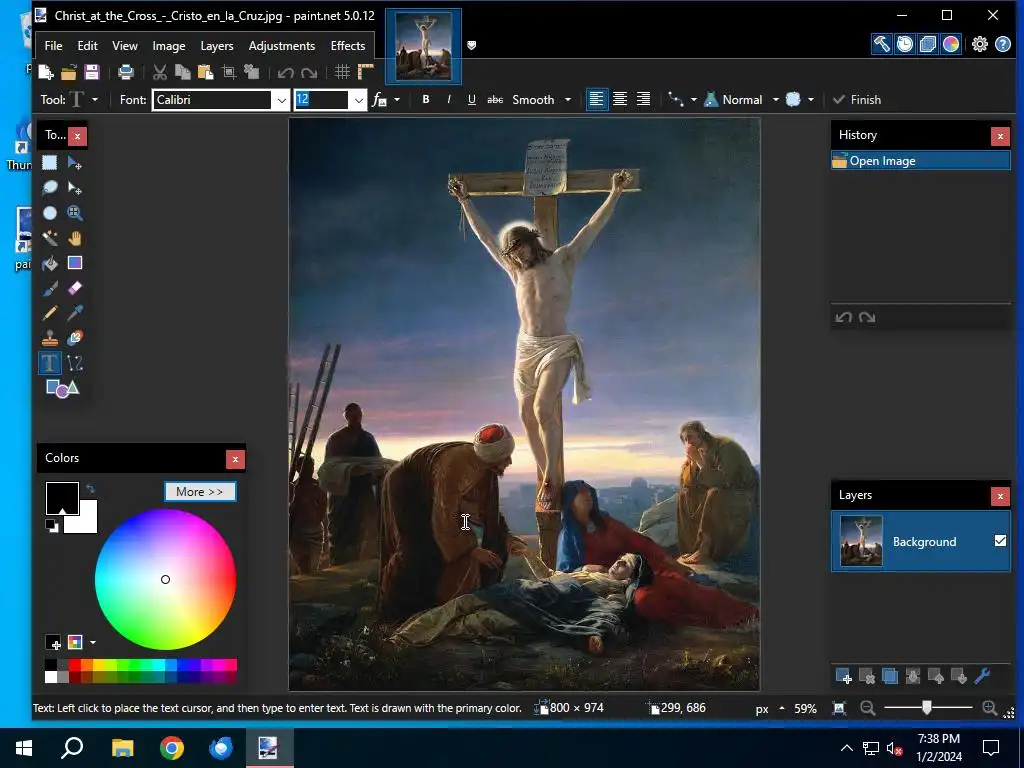
Task: Open the Effects menu
Action: [x=347, y=46]
